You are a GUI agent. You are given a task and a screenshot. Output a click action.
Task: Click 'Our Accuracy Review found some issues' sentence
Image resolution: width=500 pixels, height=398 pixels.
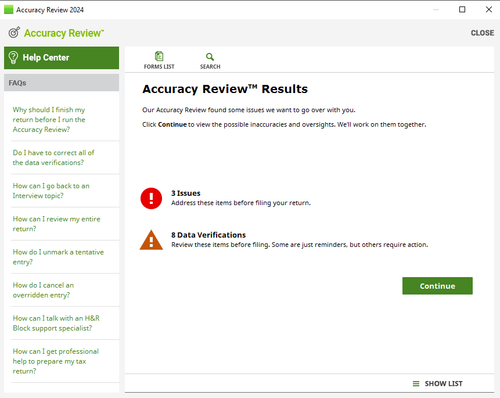click(249, 110)
